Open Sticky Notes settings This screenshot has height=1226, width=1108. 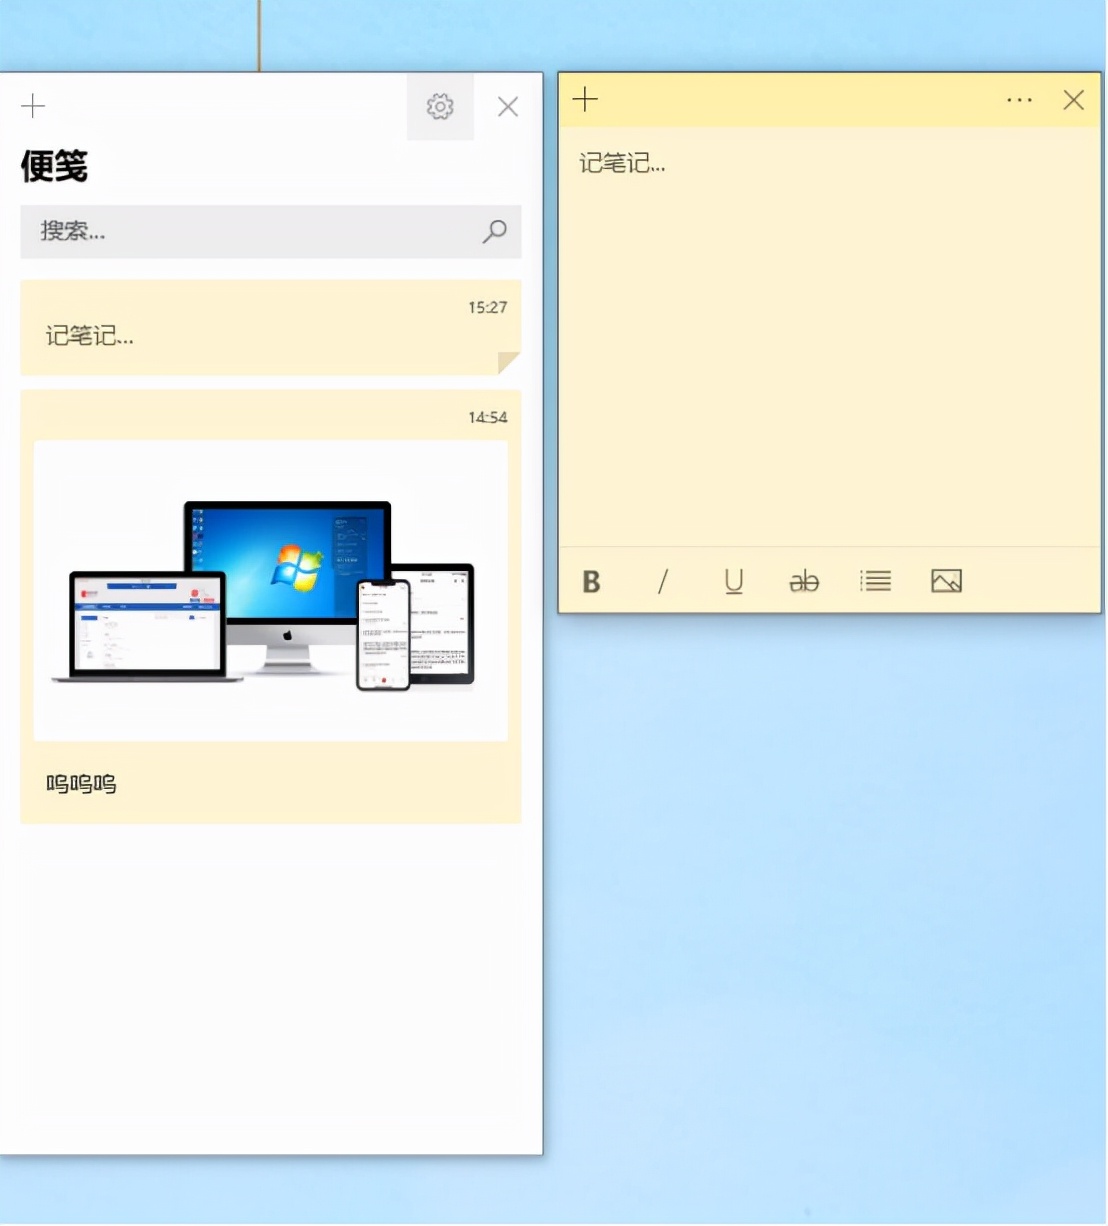440,106
